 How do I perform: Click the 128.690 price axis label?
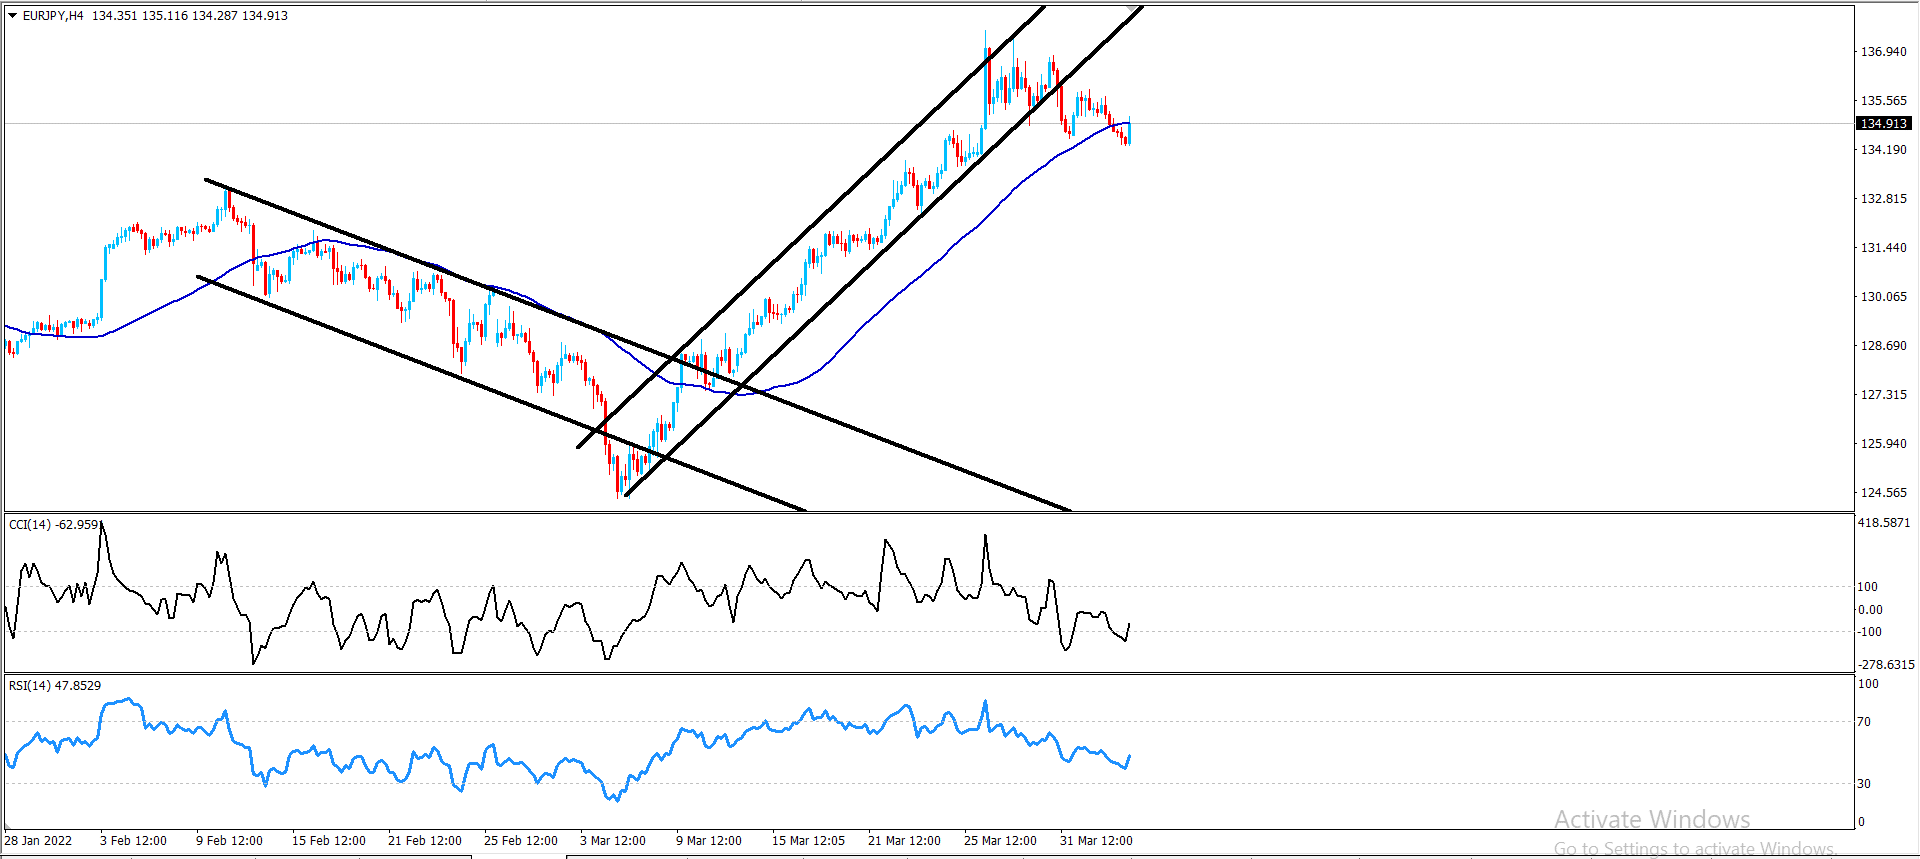point(1883,346)
